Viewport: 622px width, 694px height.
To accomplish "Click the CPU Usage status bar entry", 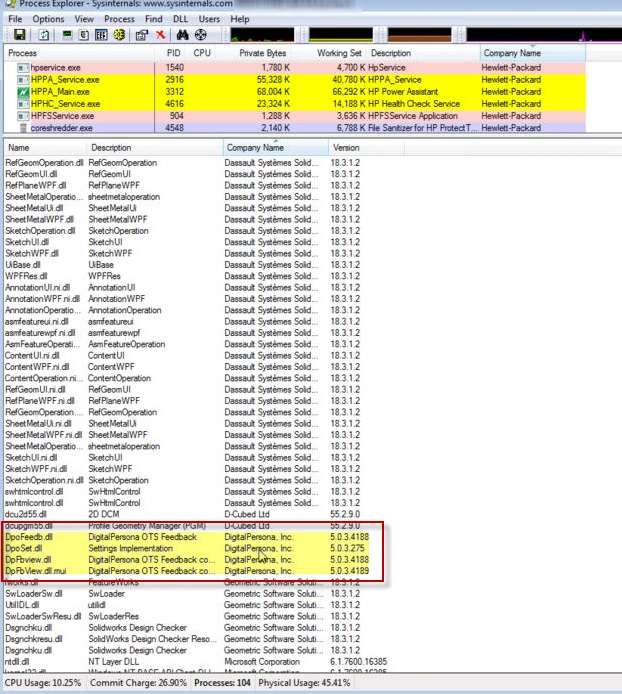I will pyautogui.click(x=43, y=683).
